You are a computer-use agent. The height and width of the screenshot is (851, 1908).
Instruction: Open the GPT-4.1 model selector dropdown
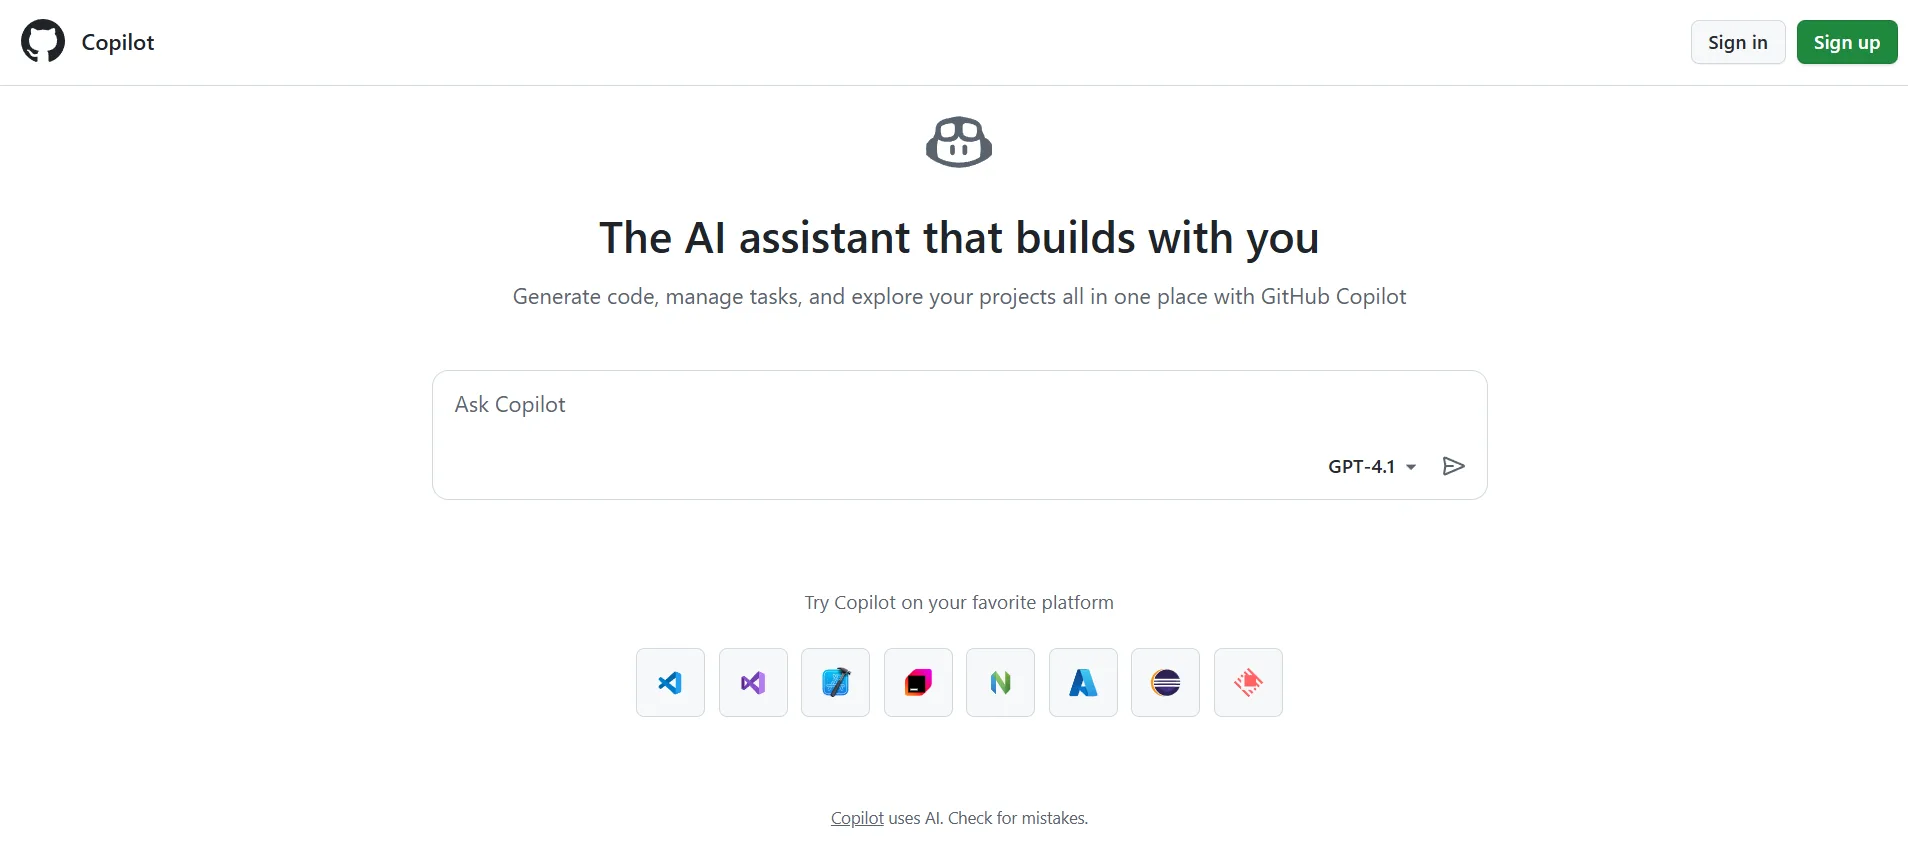click(1372, 466)
